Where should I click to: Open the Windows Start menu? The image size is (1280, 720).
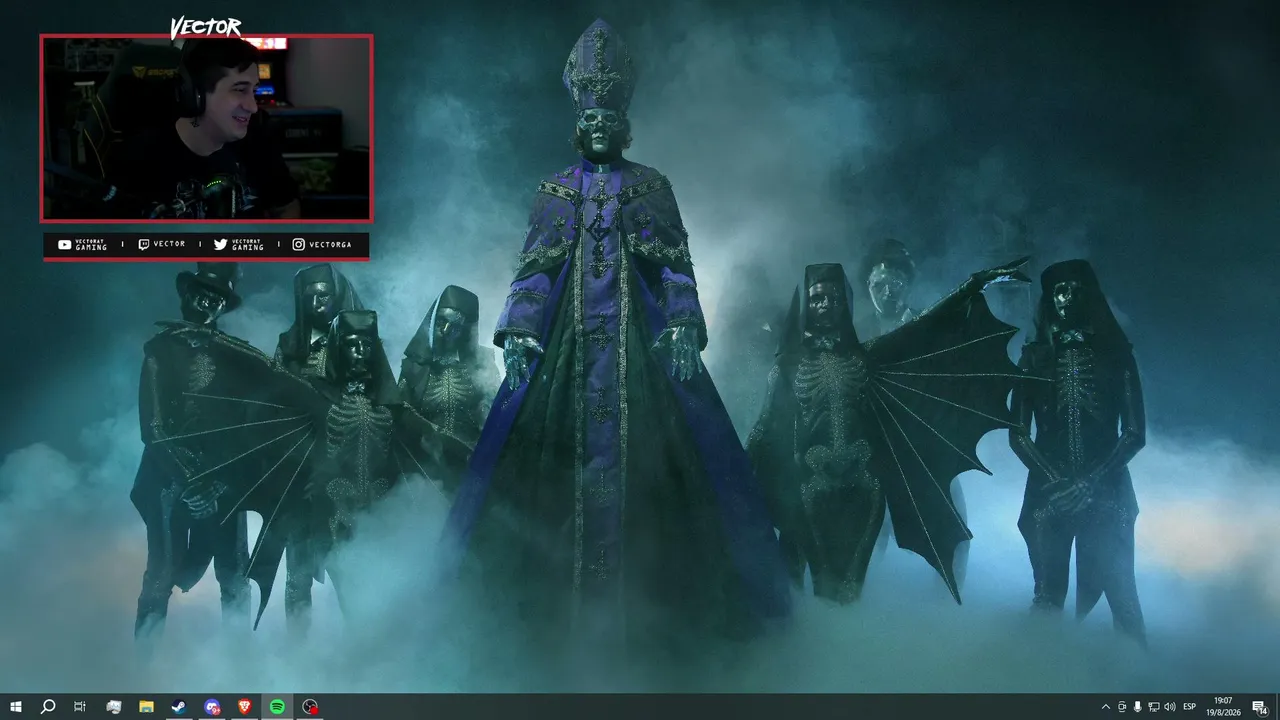click(x=16, y=706)
